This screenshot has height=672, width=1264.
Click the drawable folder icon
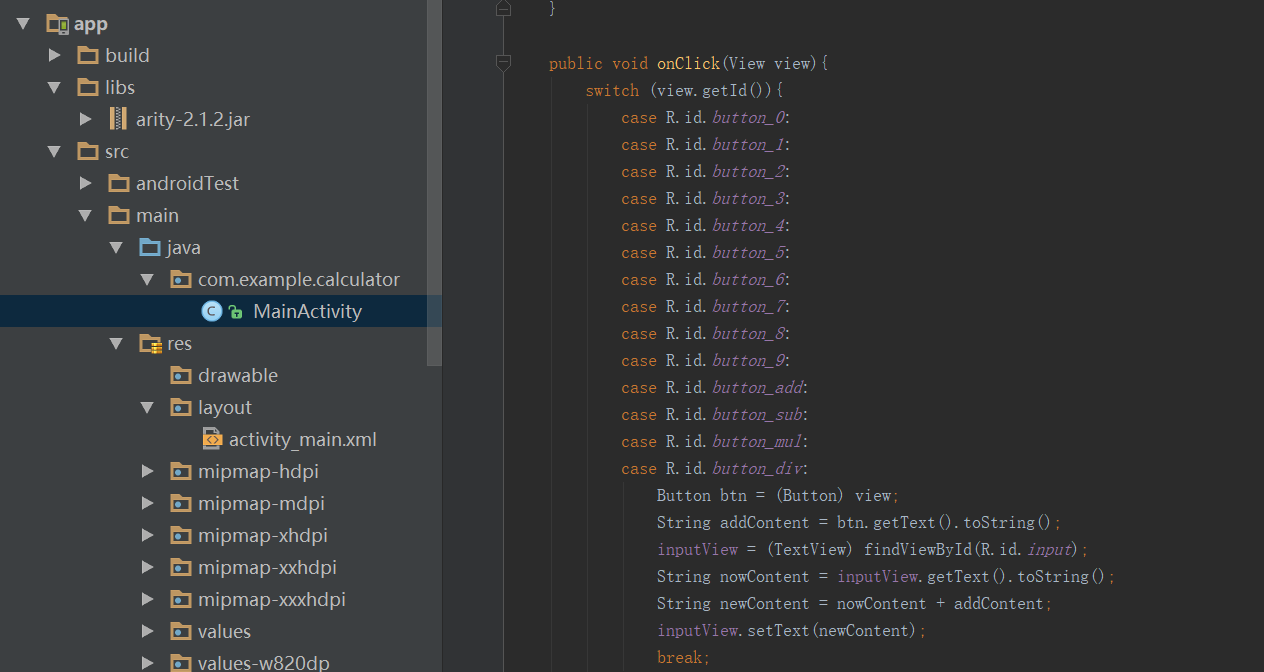point(181,376)
